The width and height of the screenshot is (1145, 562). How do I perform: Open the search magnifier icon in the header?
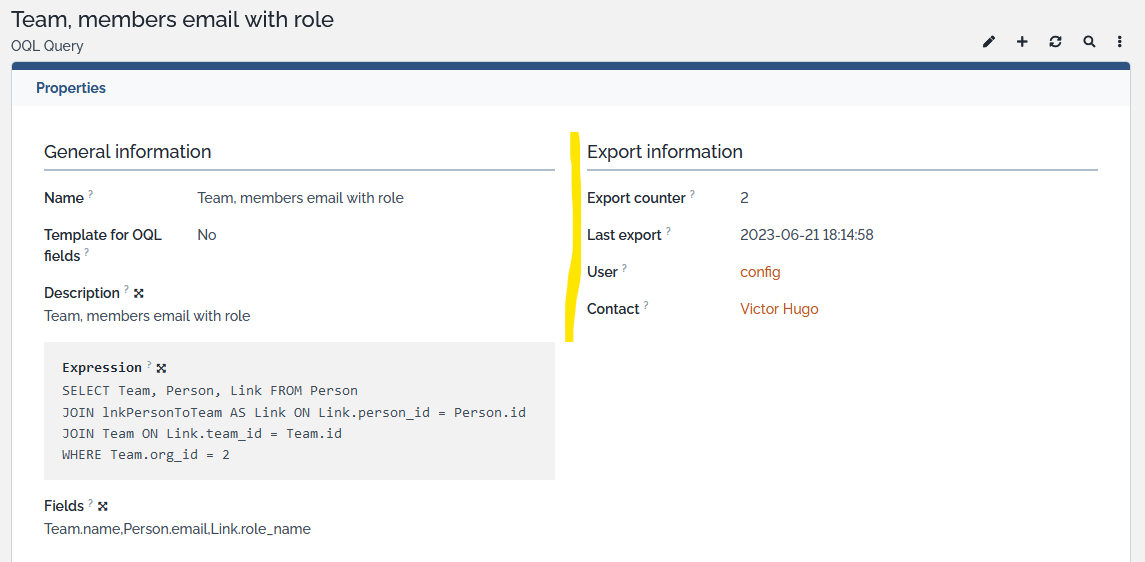click(x=1089, y=42)
